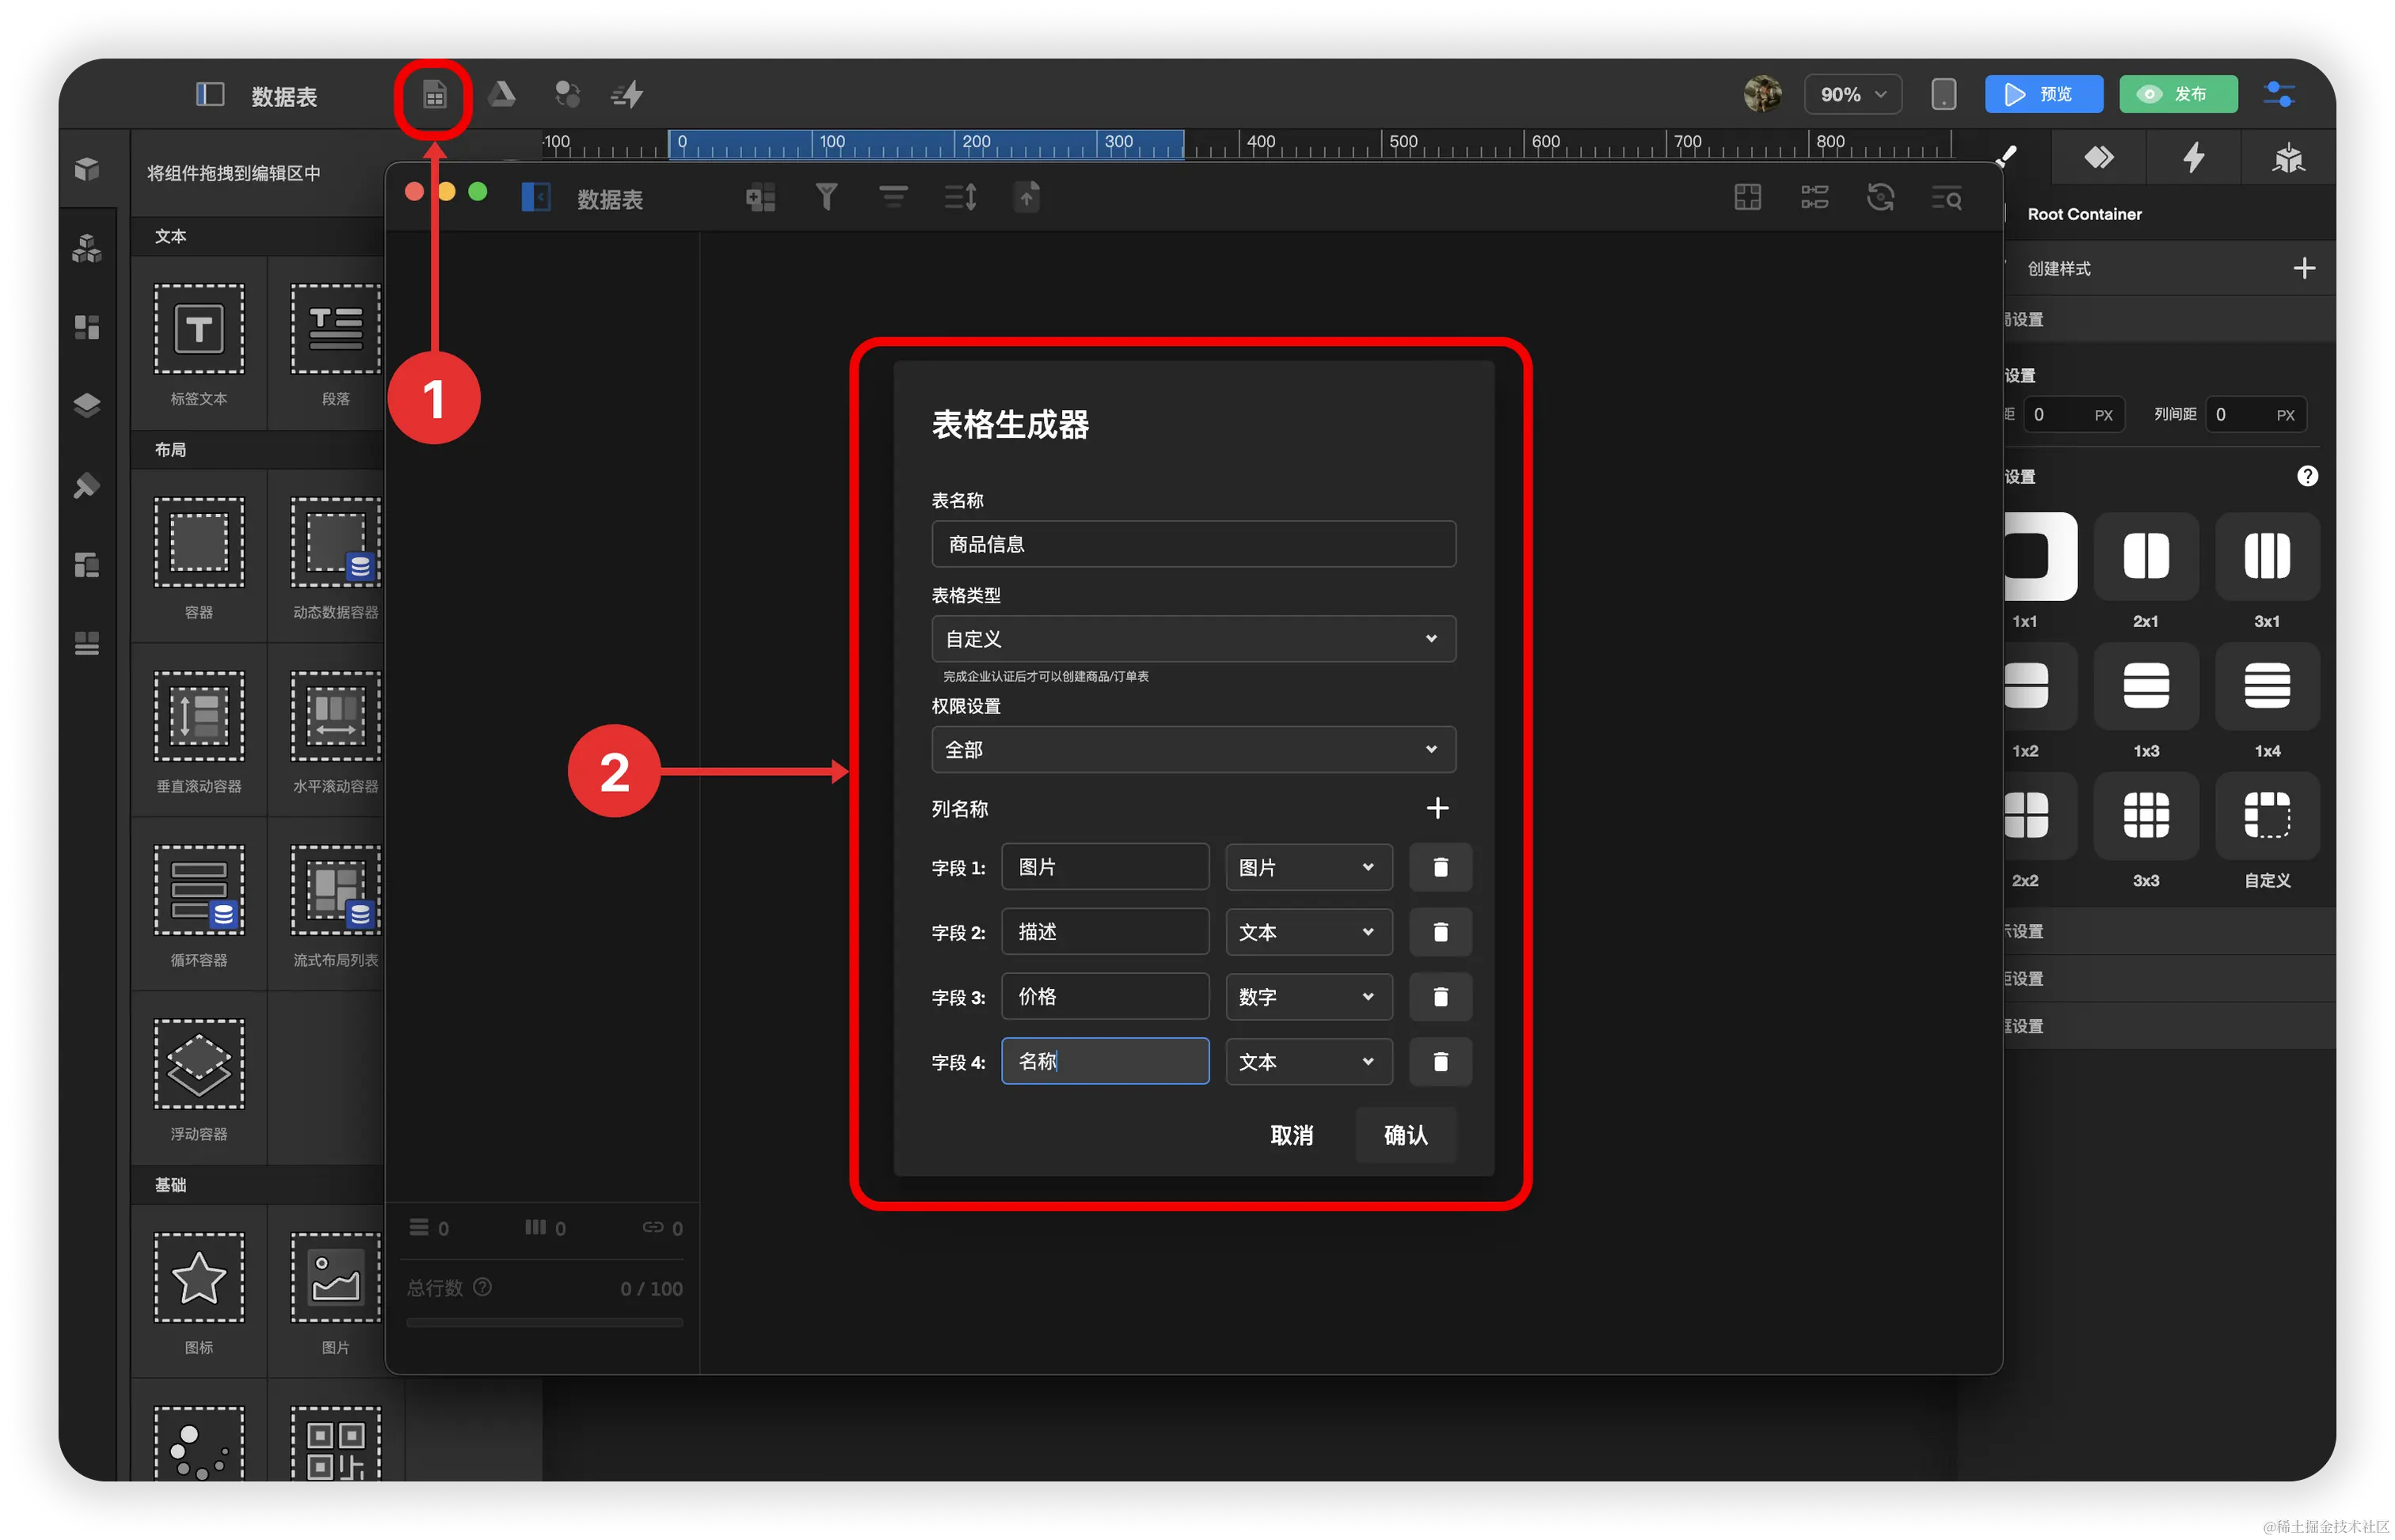Image resolution: width=2395 pixels, height=1540 pixels.
Task: Click the 取消 button
Action: pos(1291,1135)
